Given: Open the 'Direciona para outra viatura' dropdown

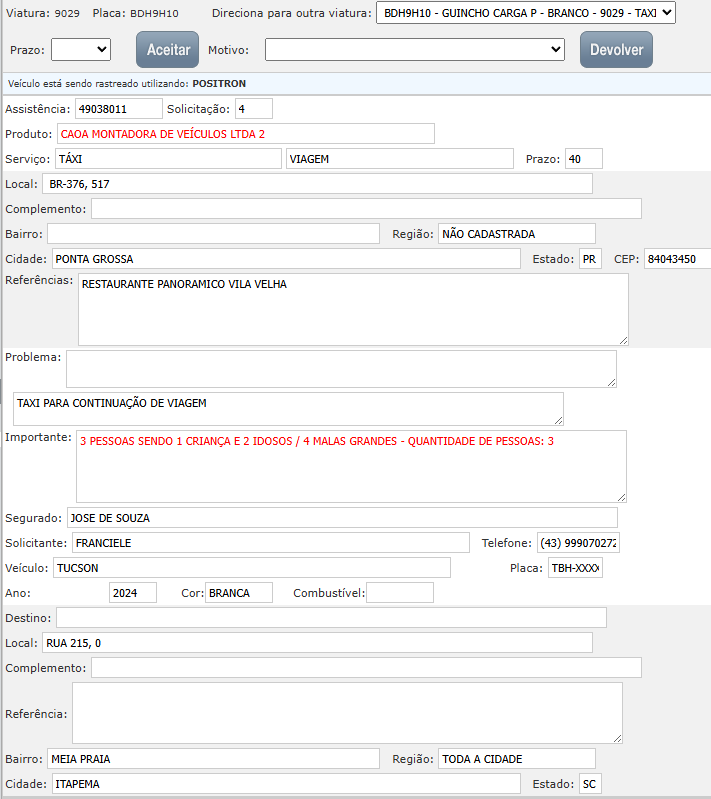Looking at the screenshot, I should (x=525, y=13).
